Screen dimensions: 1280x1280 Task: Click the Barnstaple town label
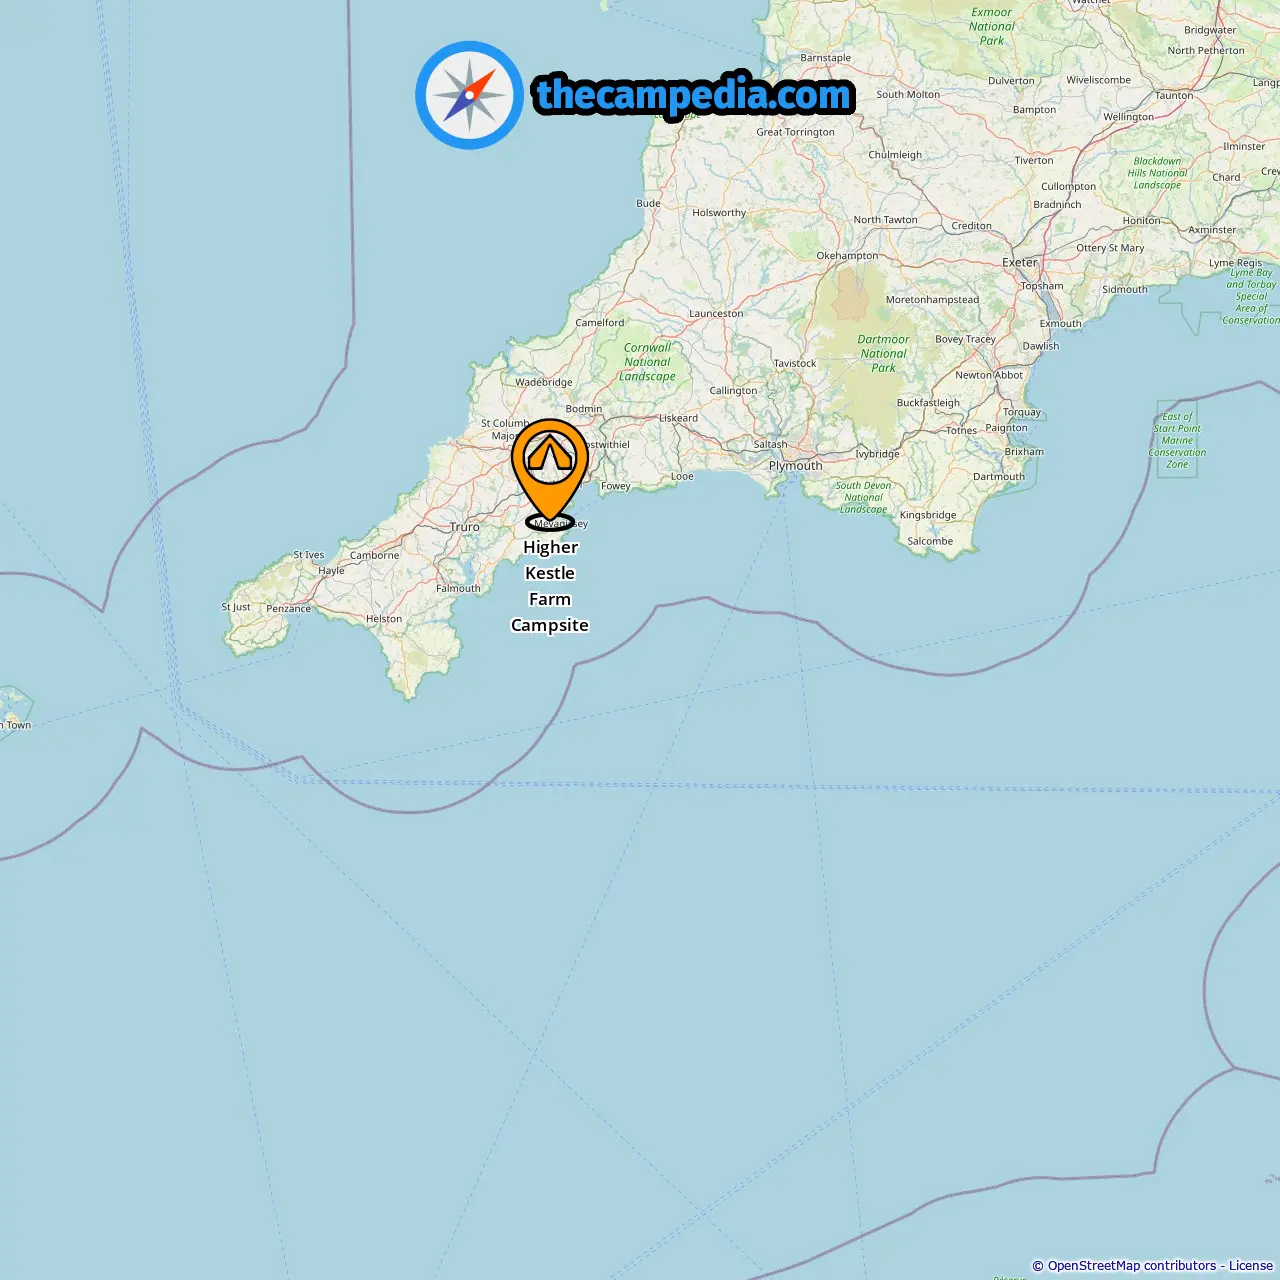tap(826, 58)
